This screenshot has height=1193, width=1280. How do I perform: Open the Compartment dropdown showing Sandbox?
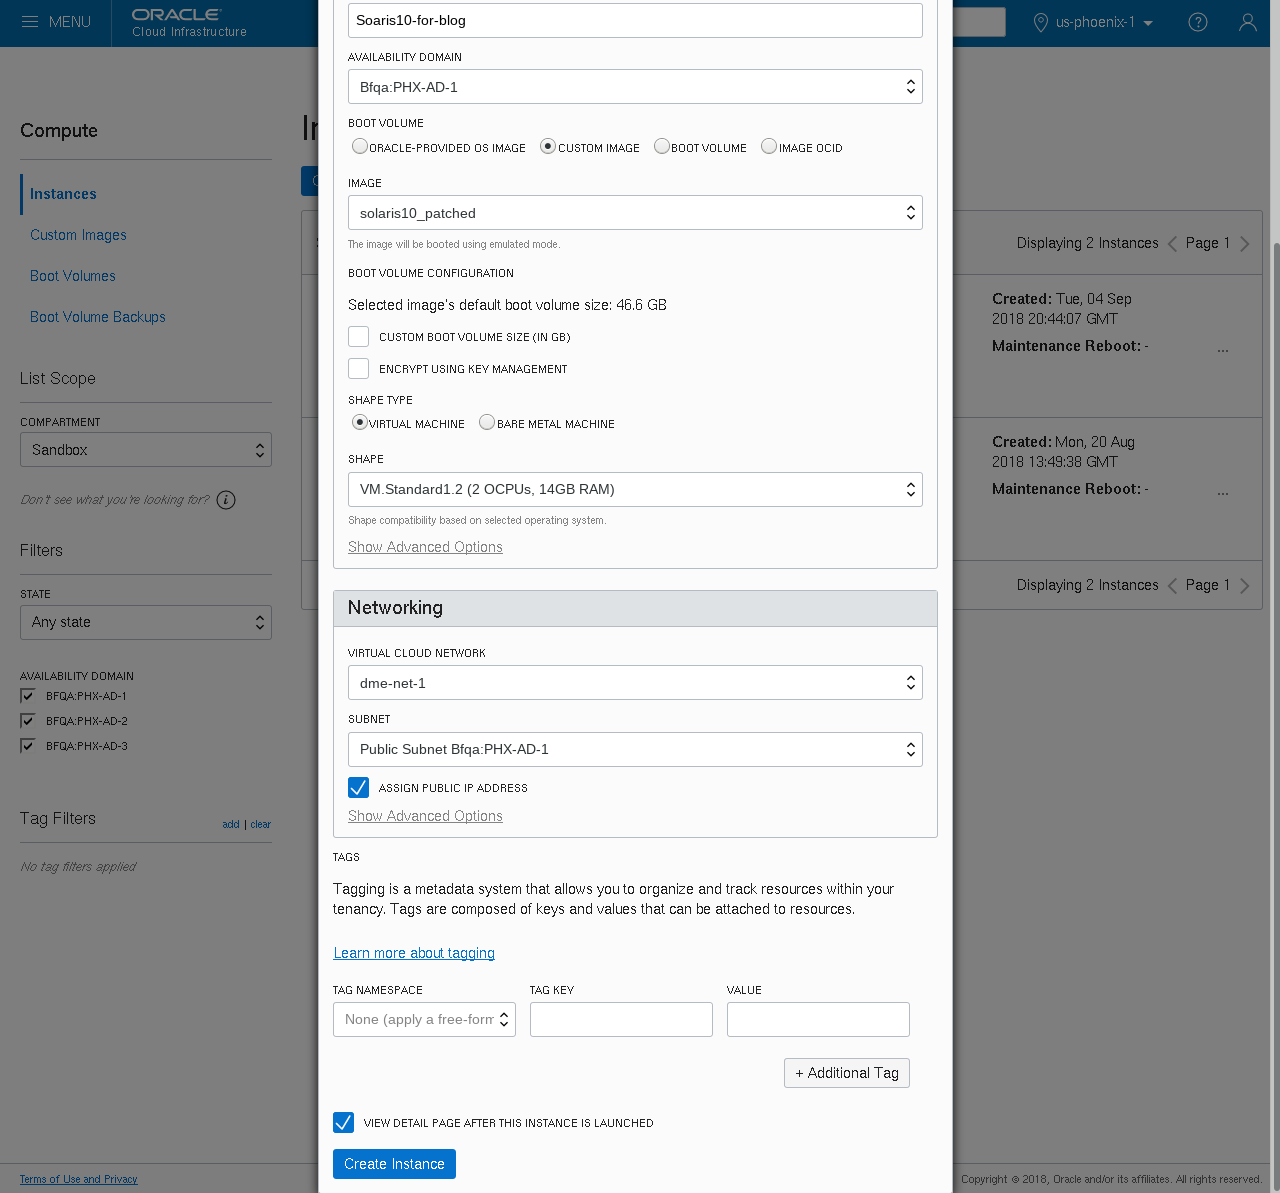146,450
